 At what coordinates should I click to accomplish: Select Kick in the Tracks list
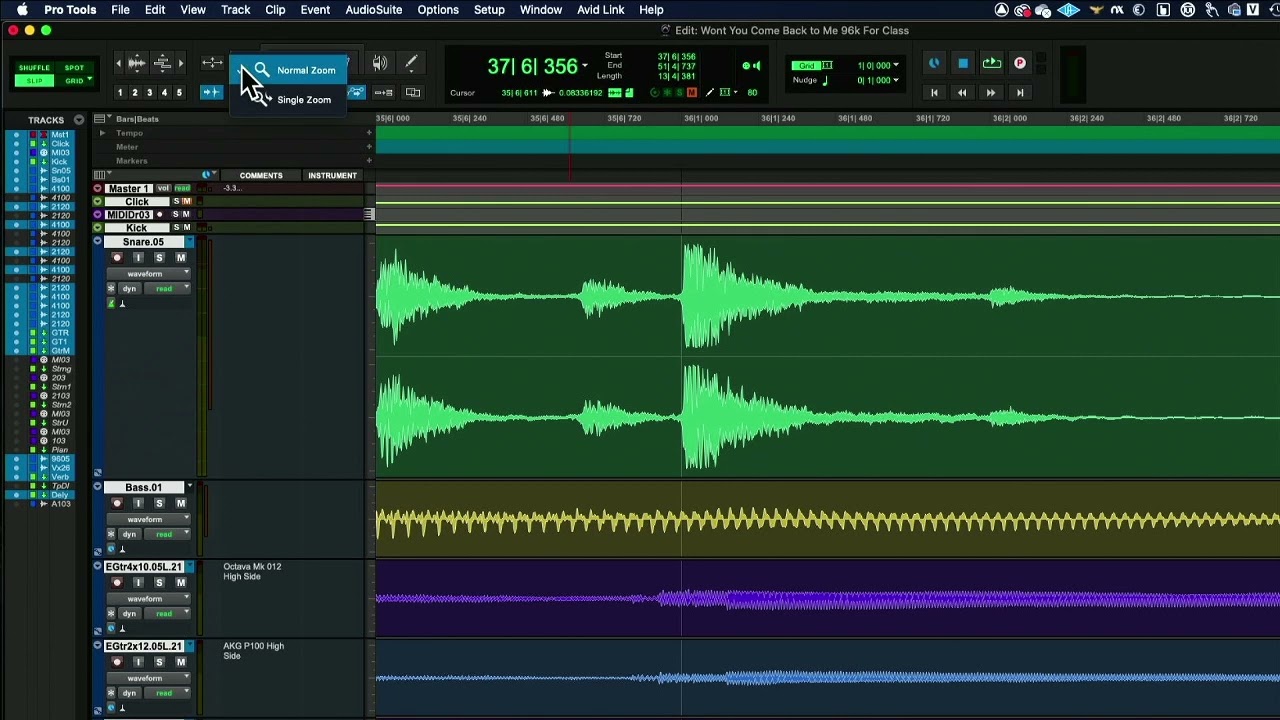(60, 162)
